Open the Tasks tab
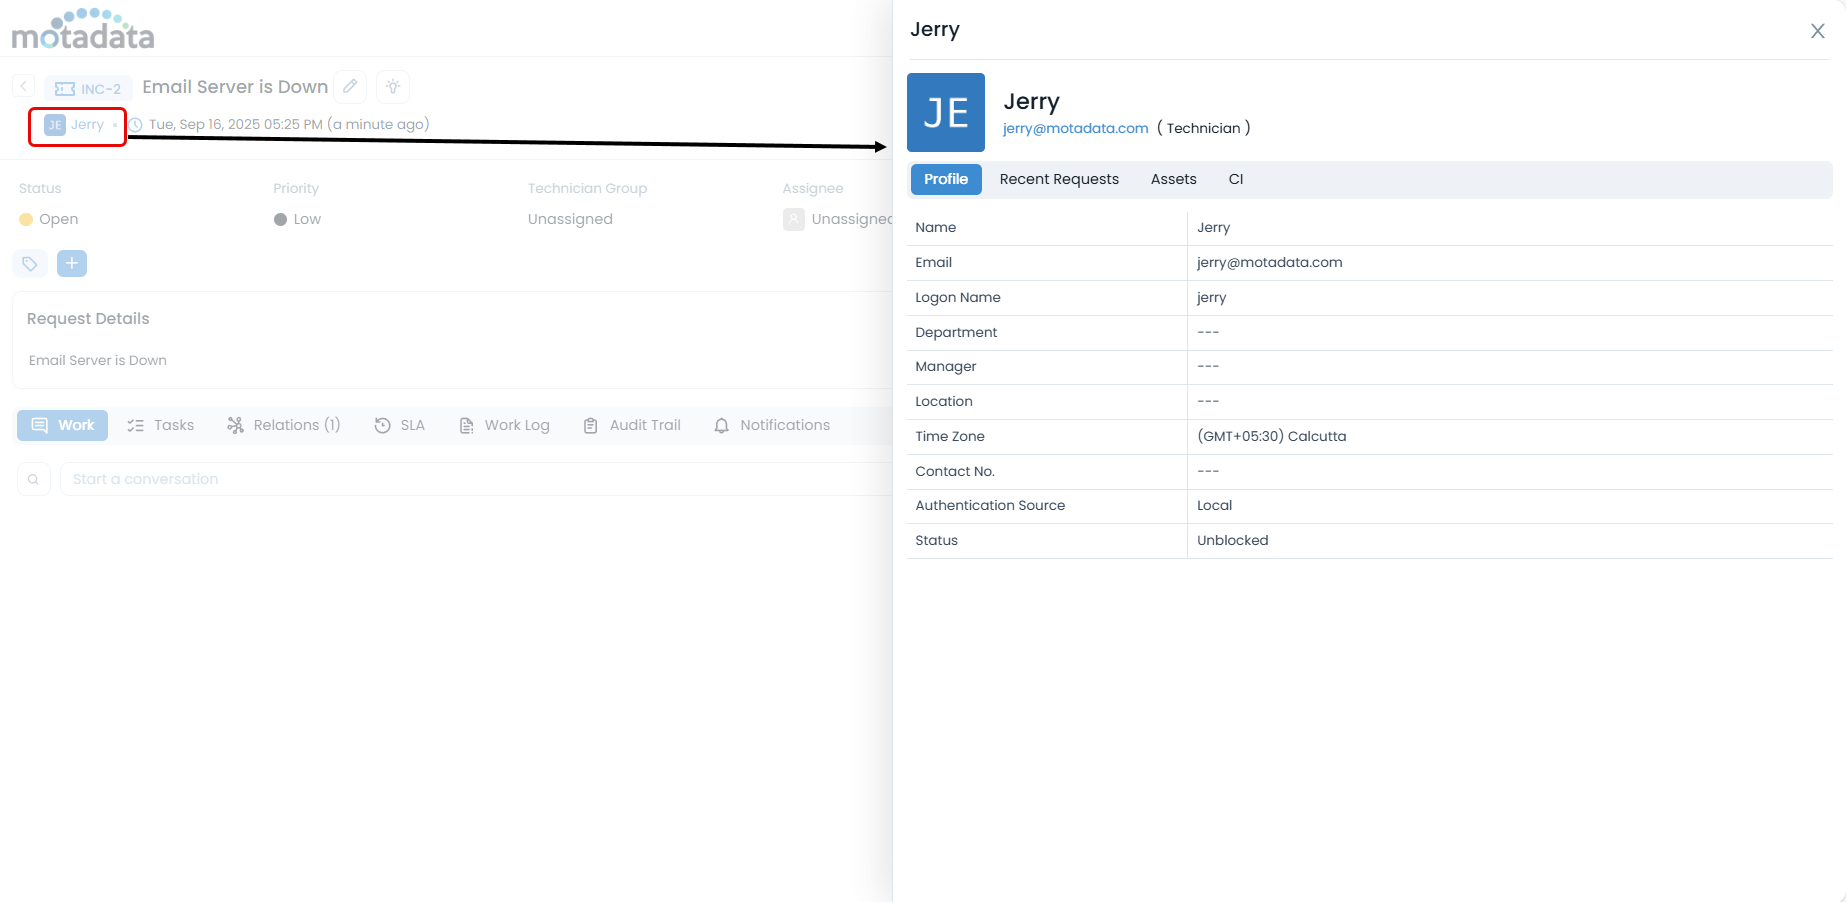The image size is (1846, 902). coord(161,426)
